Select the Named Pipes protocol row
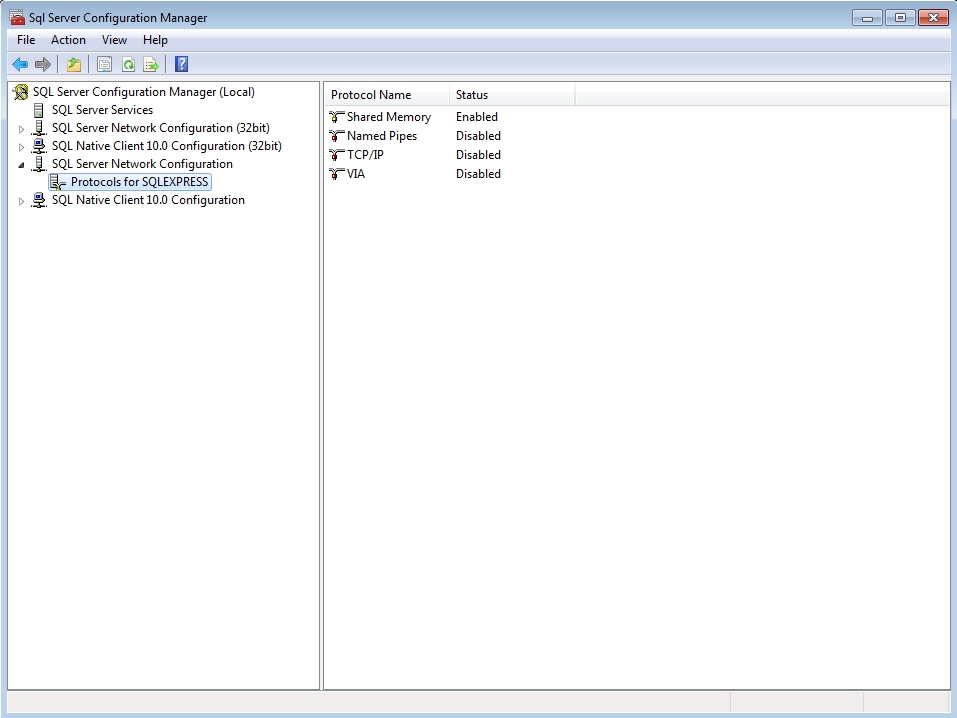The width and height of the screenshot is (957, 718). tap(381, 136)
